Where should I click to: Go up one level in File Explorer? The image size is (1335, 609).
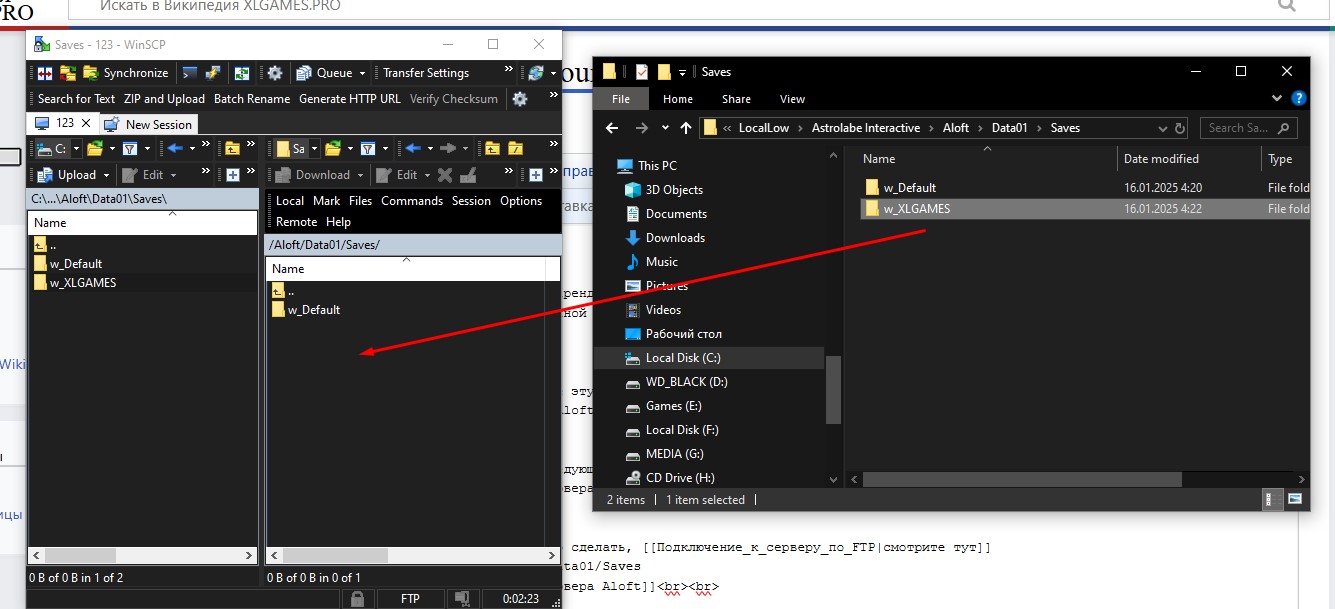(685, 128)
